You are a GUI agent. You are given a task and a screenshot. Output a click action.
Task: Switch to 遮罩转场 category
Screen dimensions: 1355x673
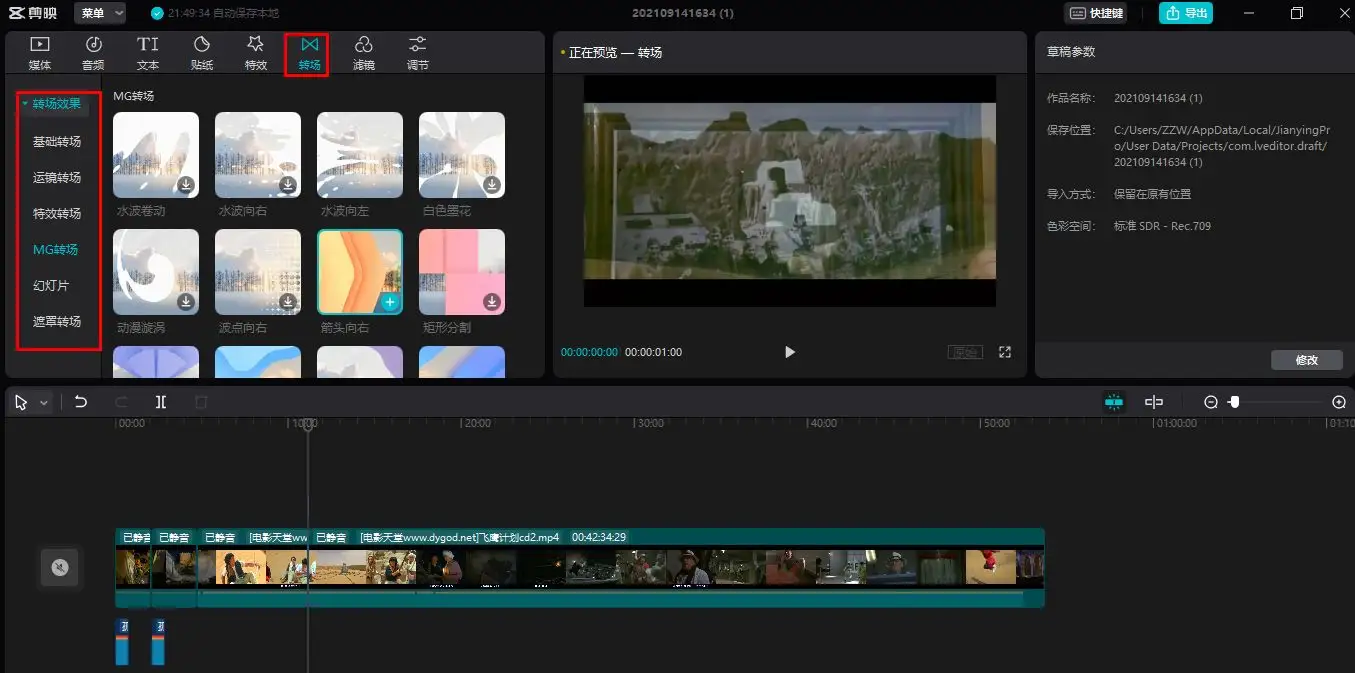[x=57, y=322]
